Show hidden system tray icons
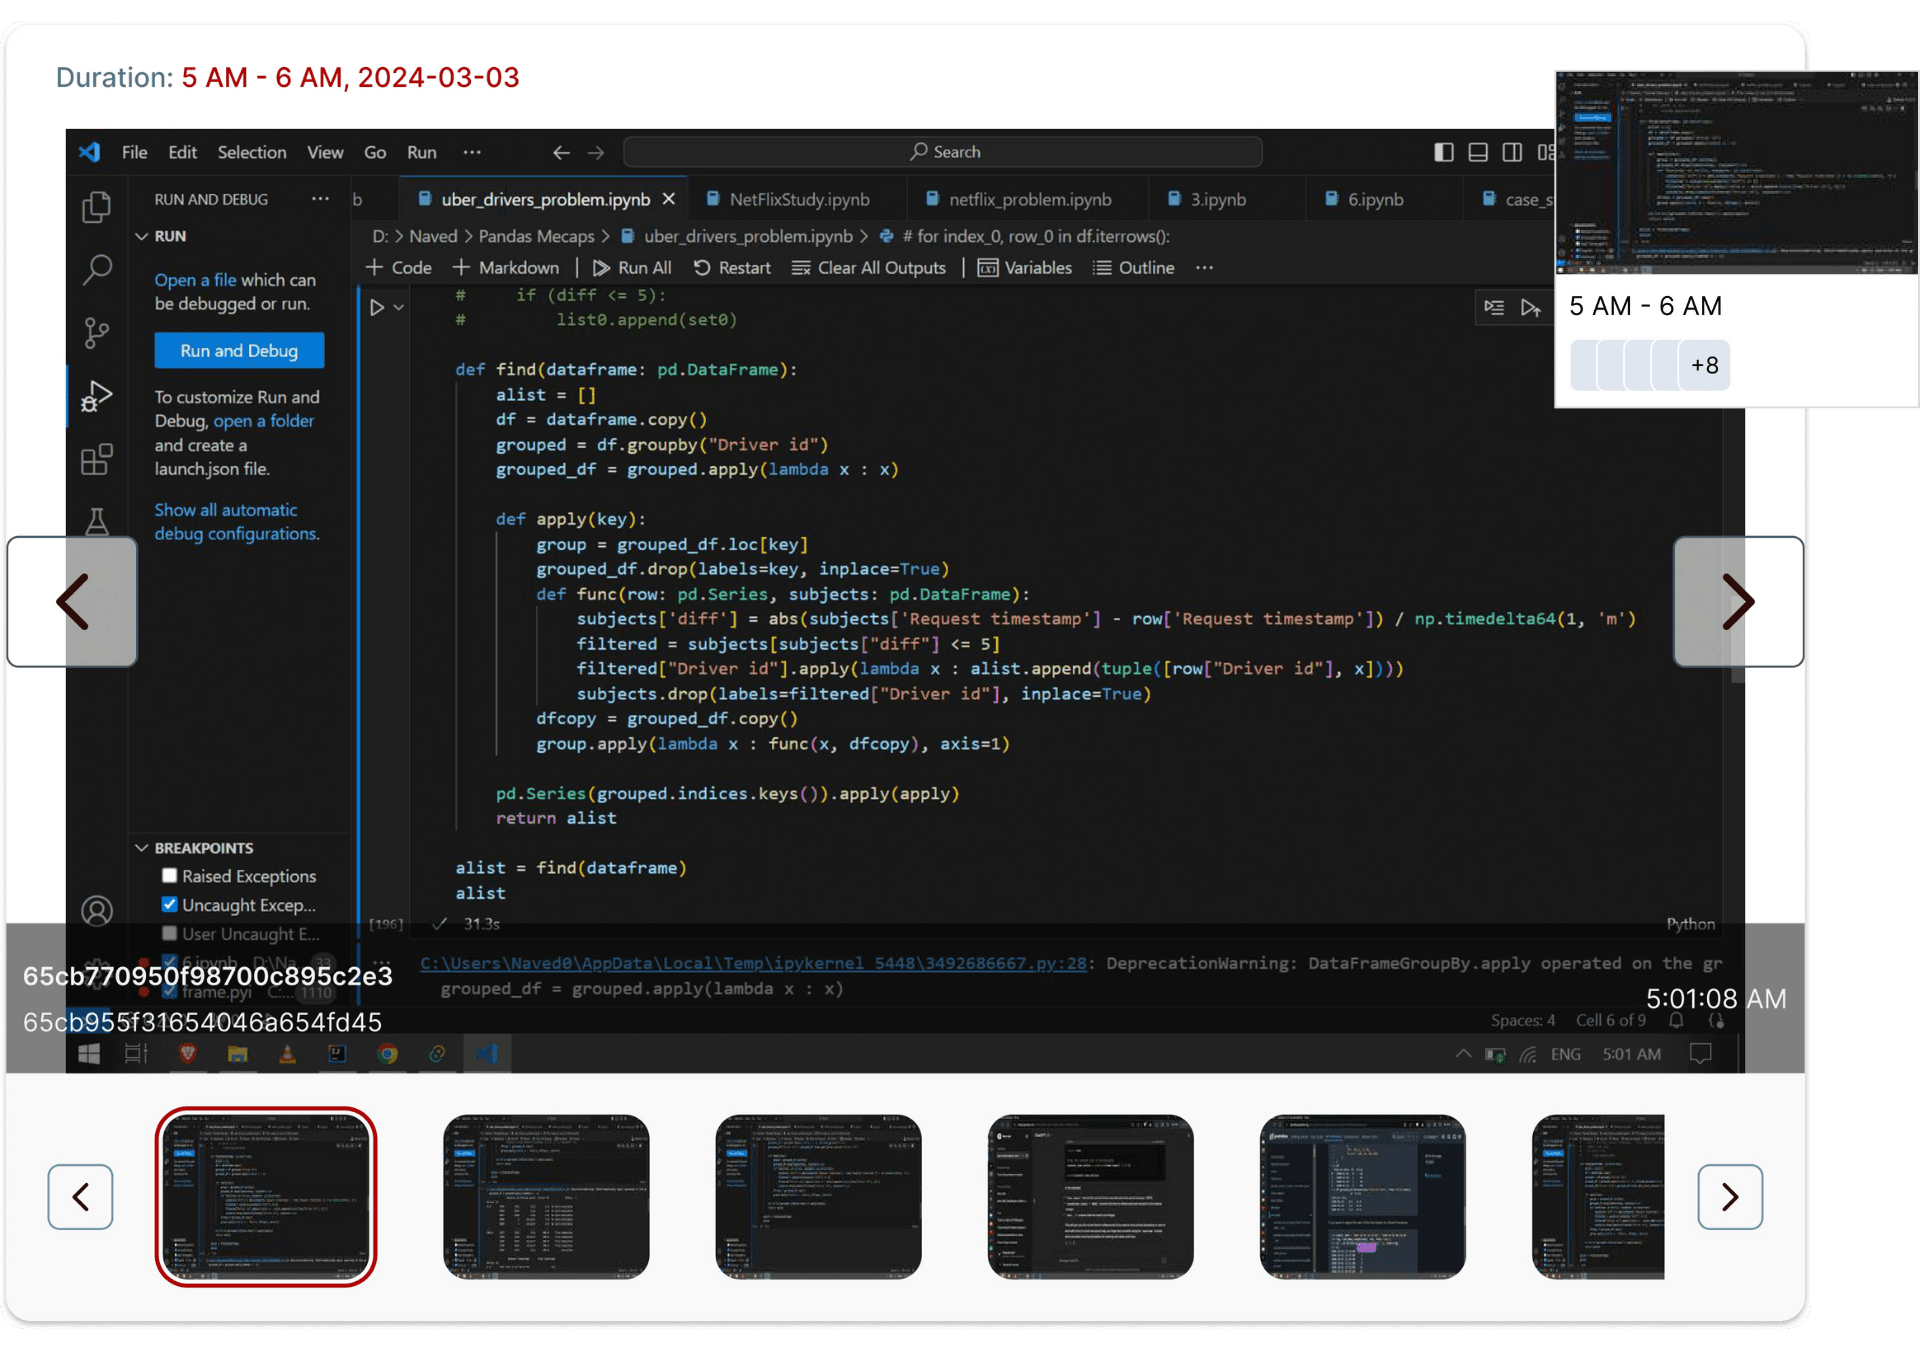 point(1463,1053)
